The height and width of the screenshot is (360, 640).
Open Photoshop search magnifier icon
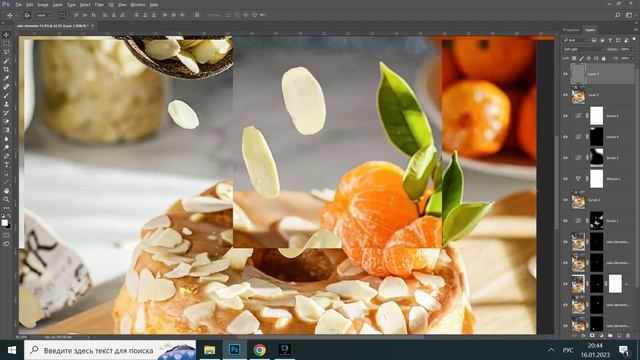coord(618,15)
